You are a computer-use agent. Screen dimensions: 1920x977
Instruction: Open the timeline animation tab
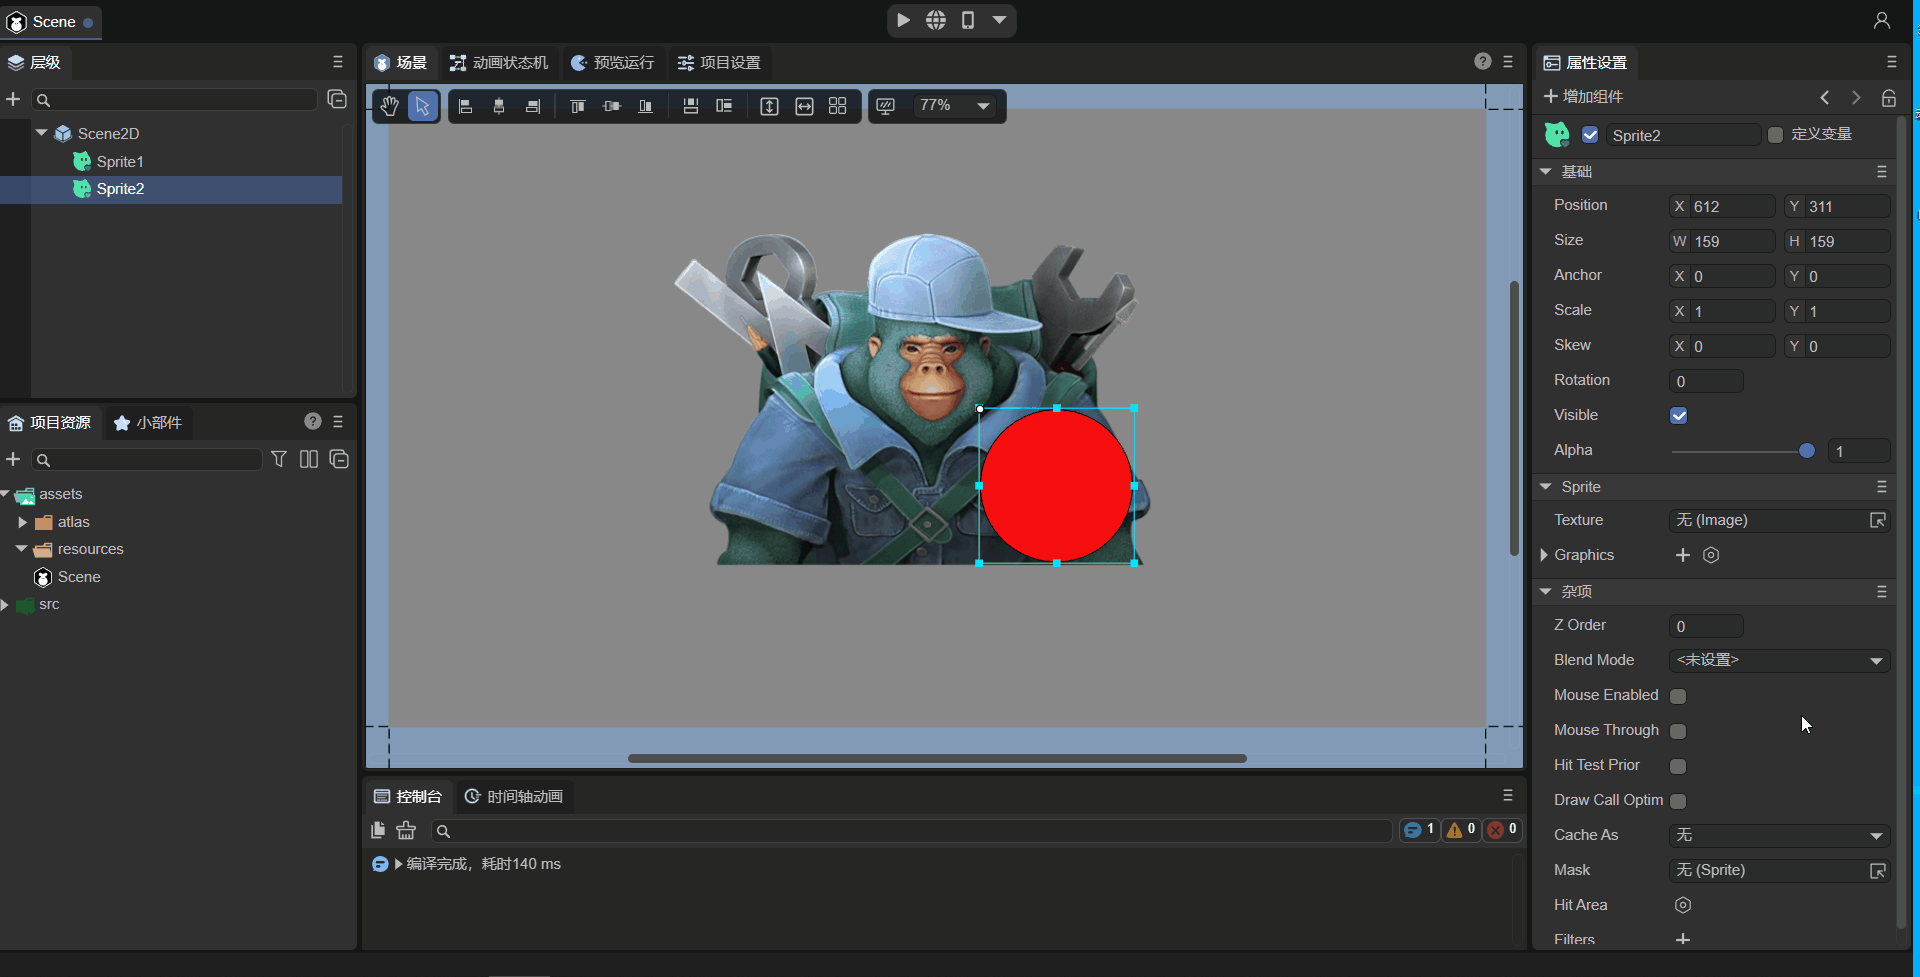click(514, 797)
